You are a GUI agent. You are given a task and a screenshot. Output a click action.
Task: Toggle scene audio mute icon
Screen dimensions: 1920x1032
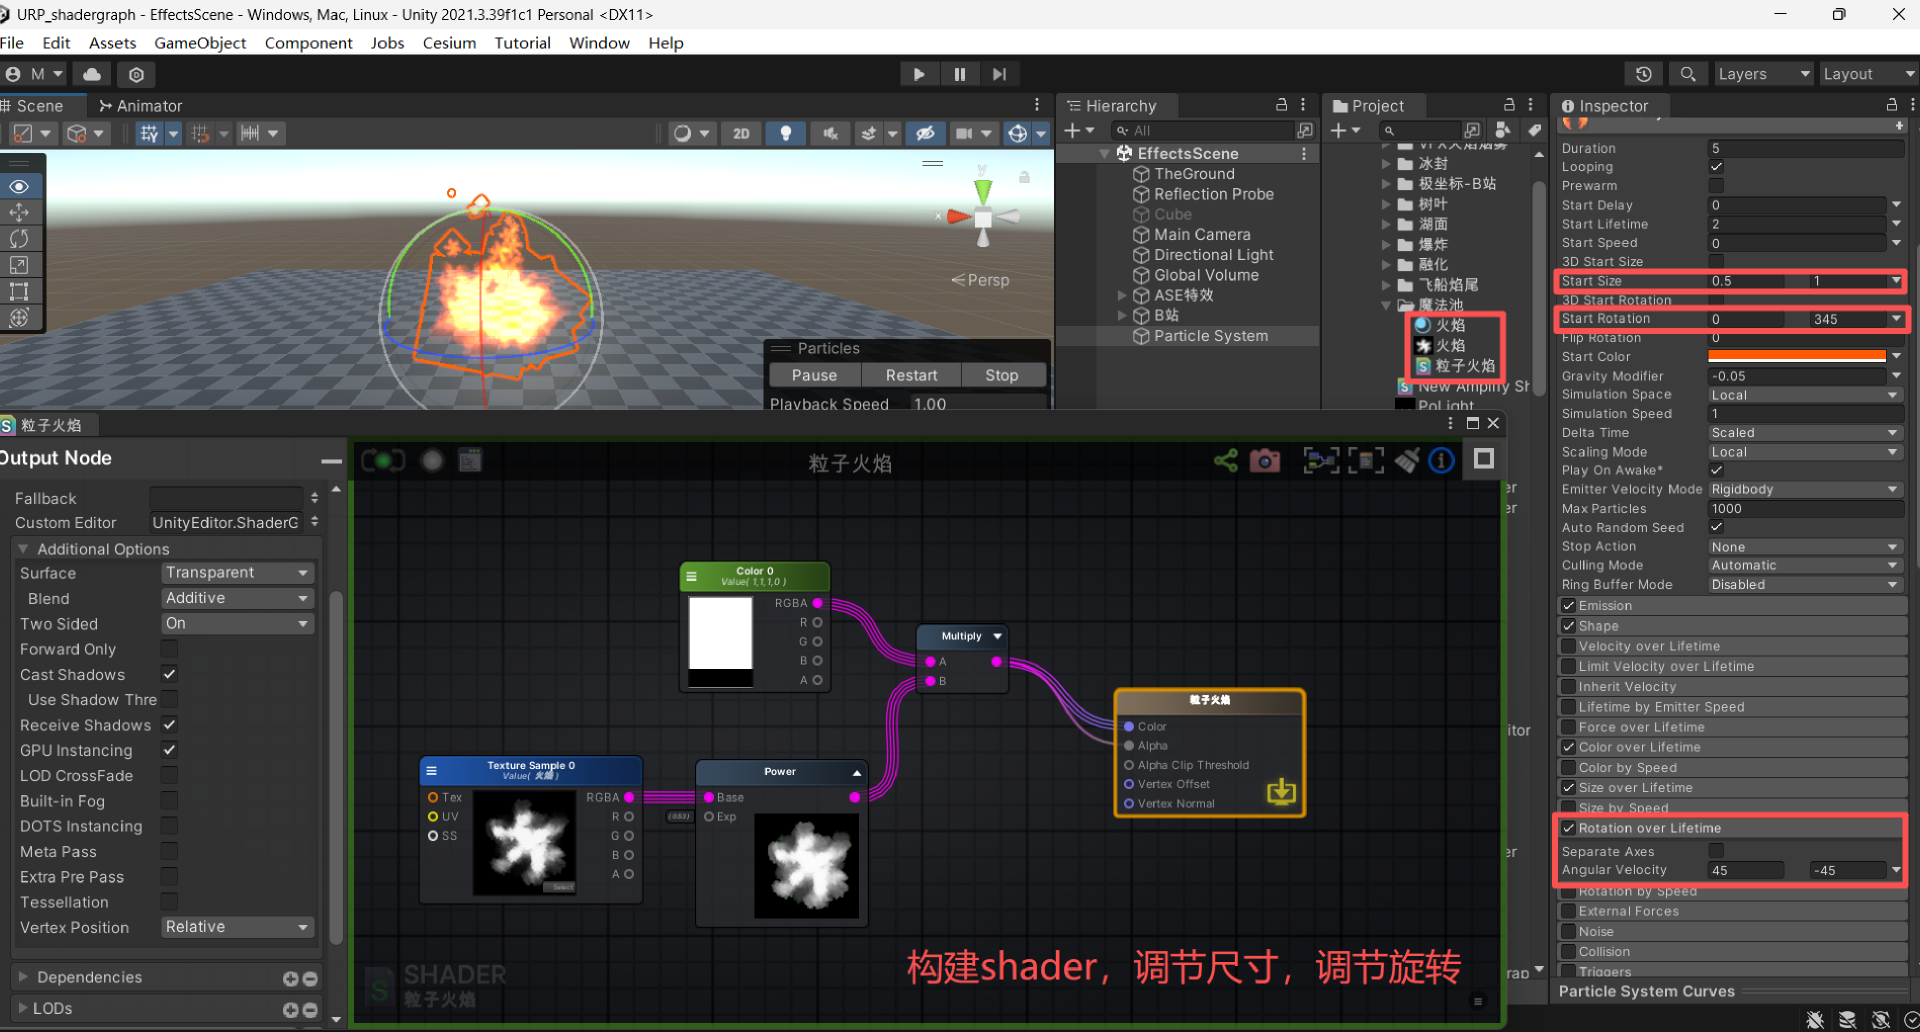pos(830,133)
